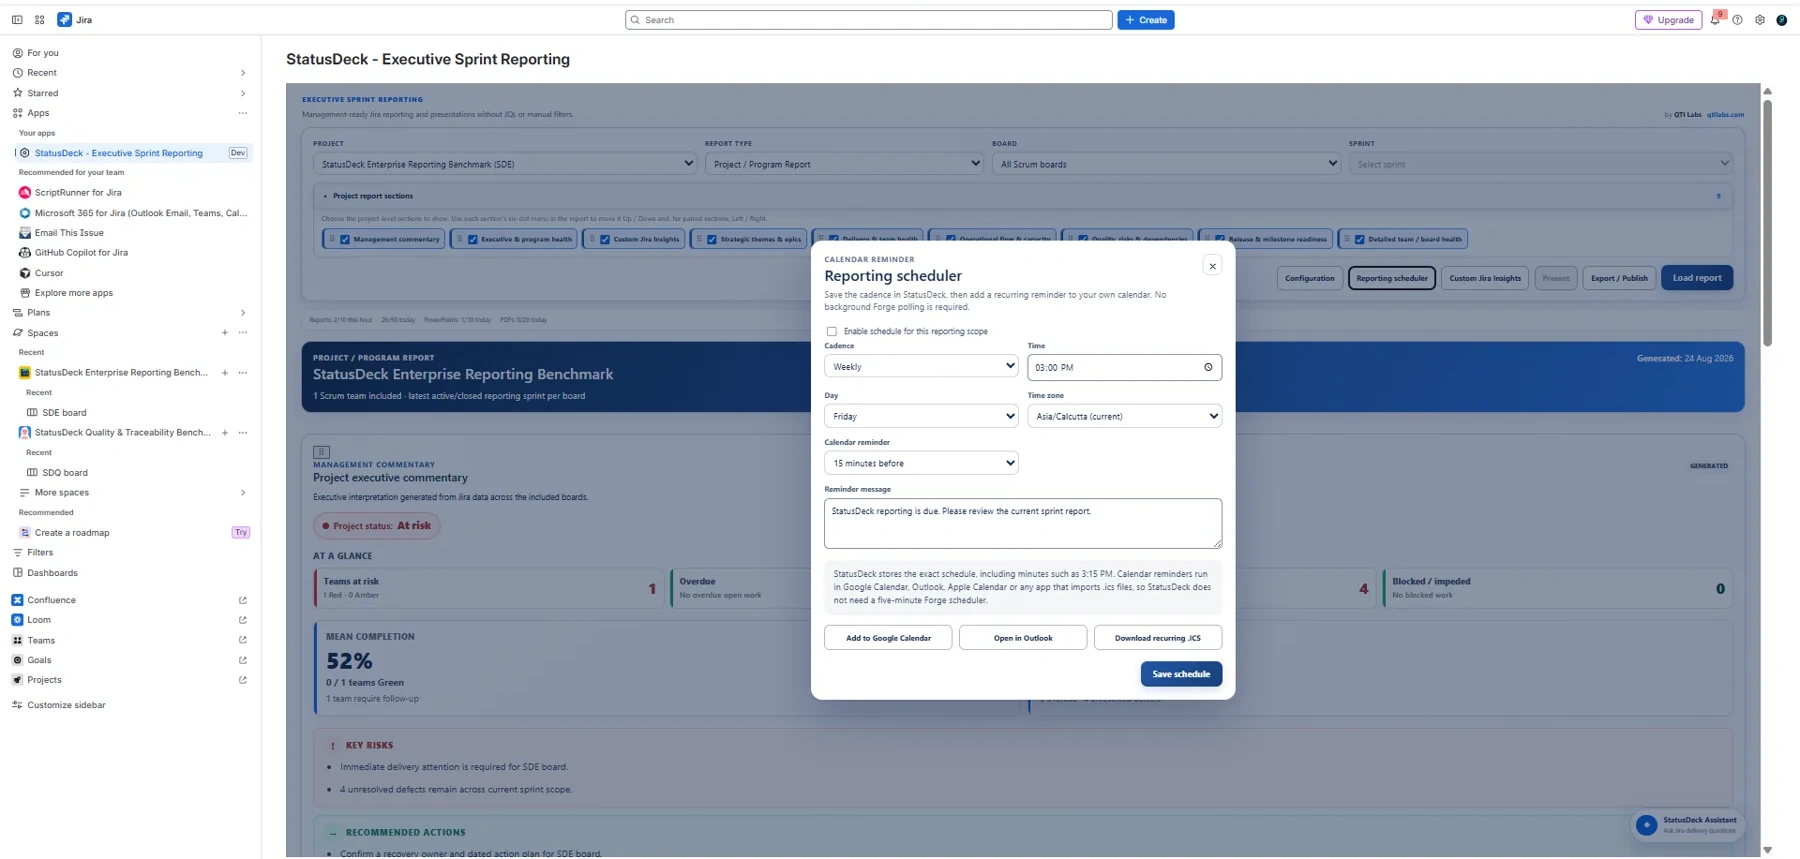This screenshot has height=859, width=1800.
Task: Open the app switcher grid icon
Action: point(40,20)
